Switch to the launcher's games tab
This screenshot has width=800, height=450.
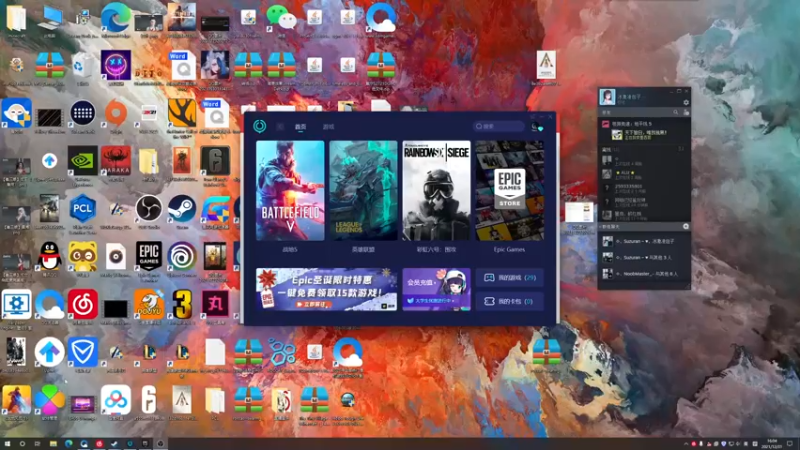coord(328,127)
